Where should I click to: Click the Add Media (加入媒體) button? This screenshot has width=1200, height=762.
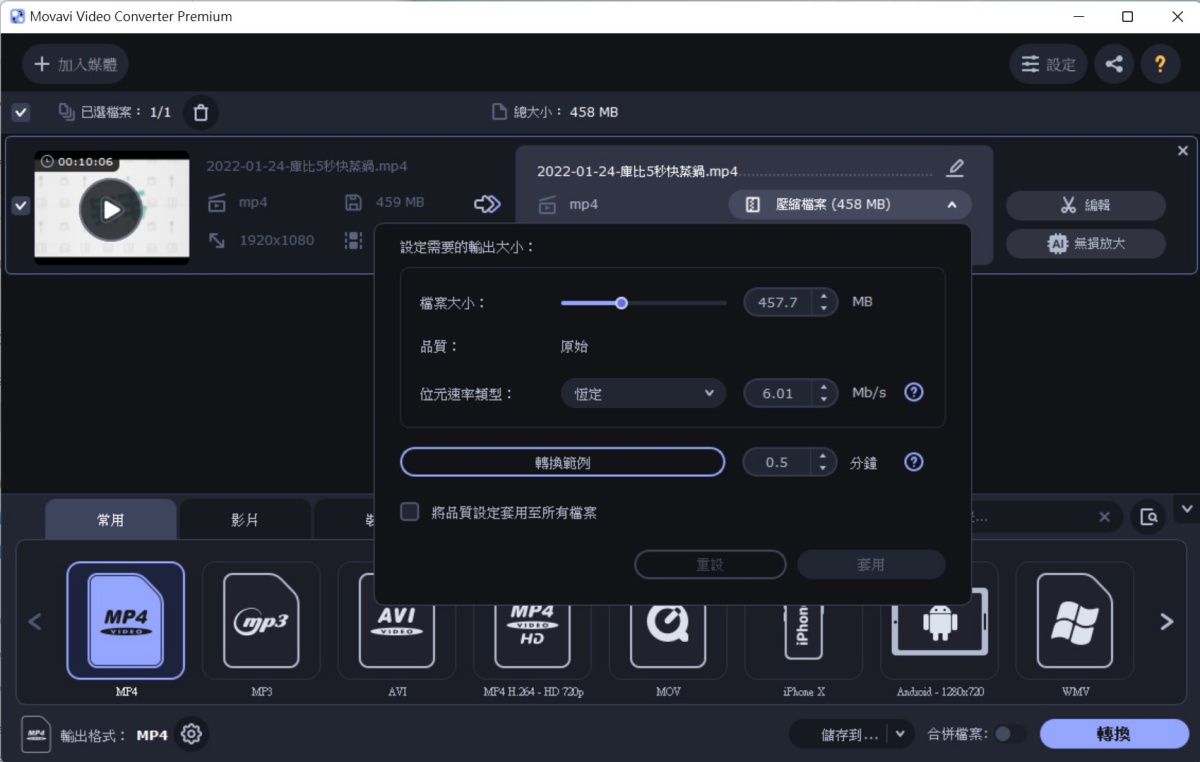click(x=75, y=64)
